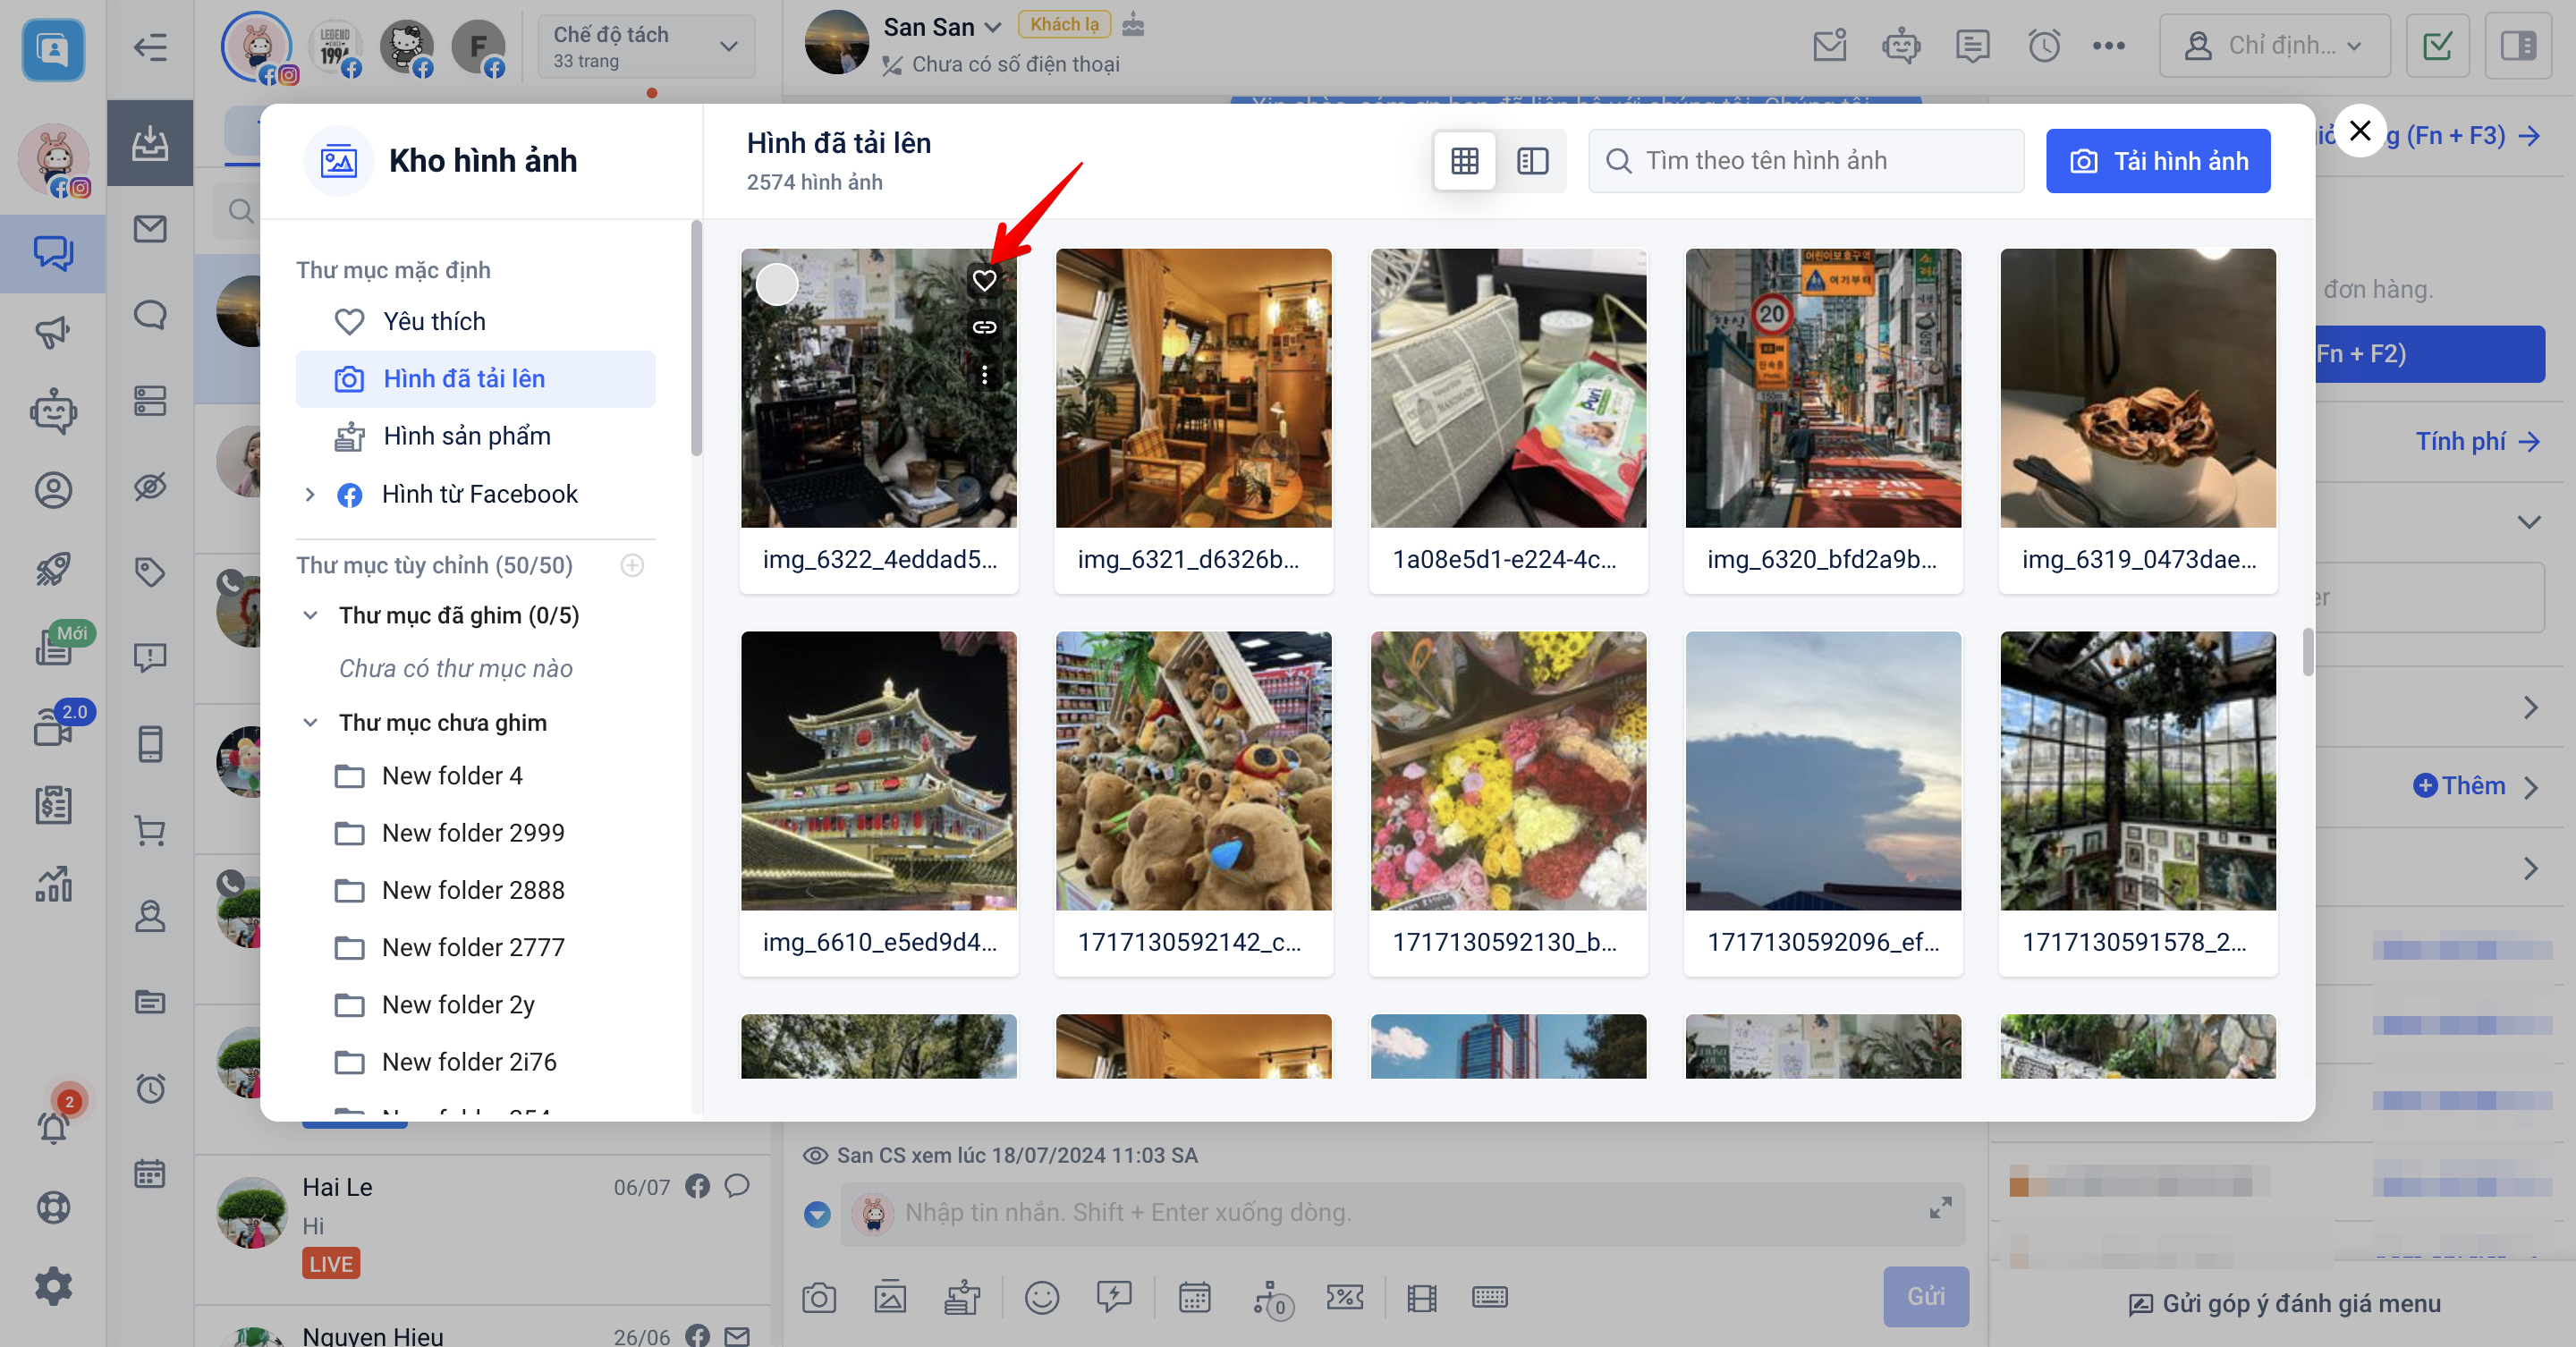The height and width of the screenshot is (1347, 2576).
Task: Open the Yêu thích folder
Action: [434, 321]
